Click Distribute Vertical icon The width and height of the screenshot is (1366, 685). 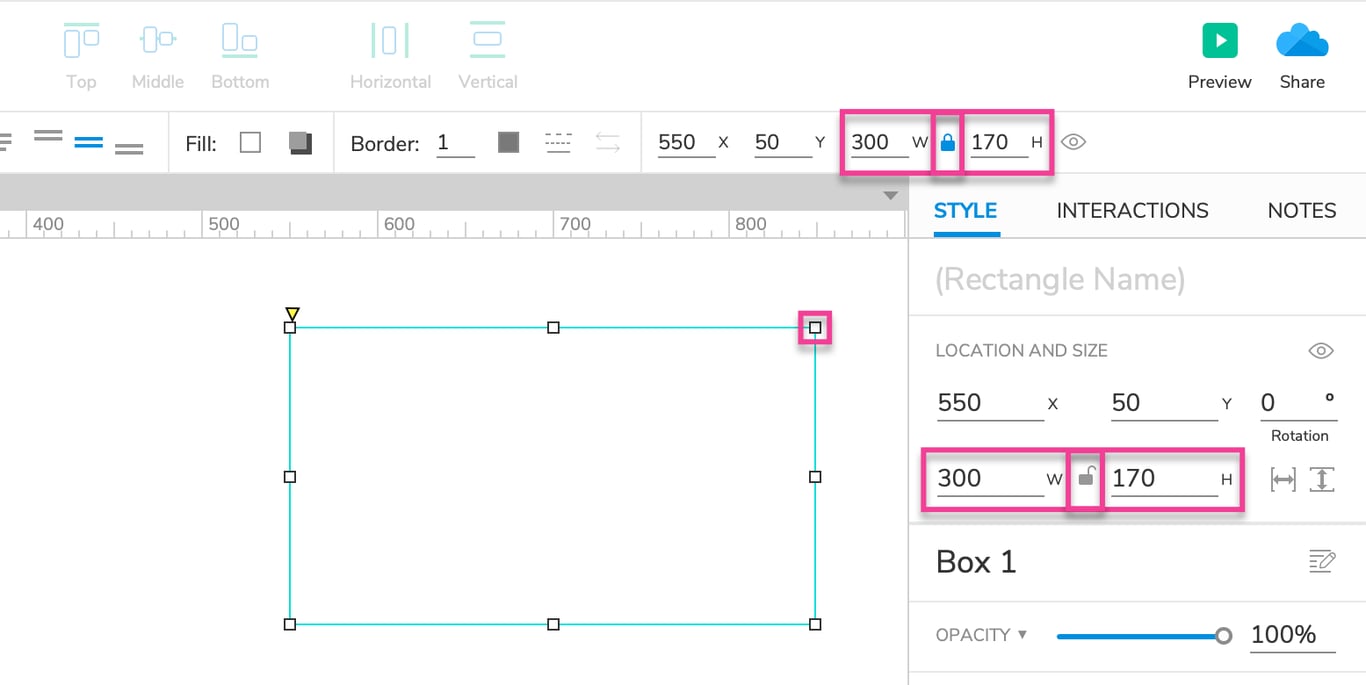(487, 40)
